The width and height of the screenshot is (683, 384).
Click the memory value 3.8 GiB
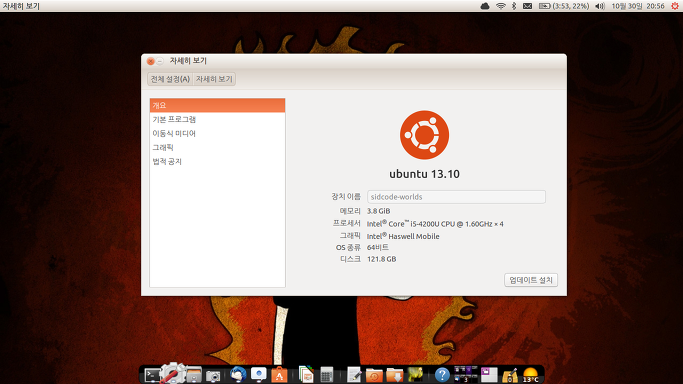point(379,211)
